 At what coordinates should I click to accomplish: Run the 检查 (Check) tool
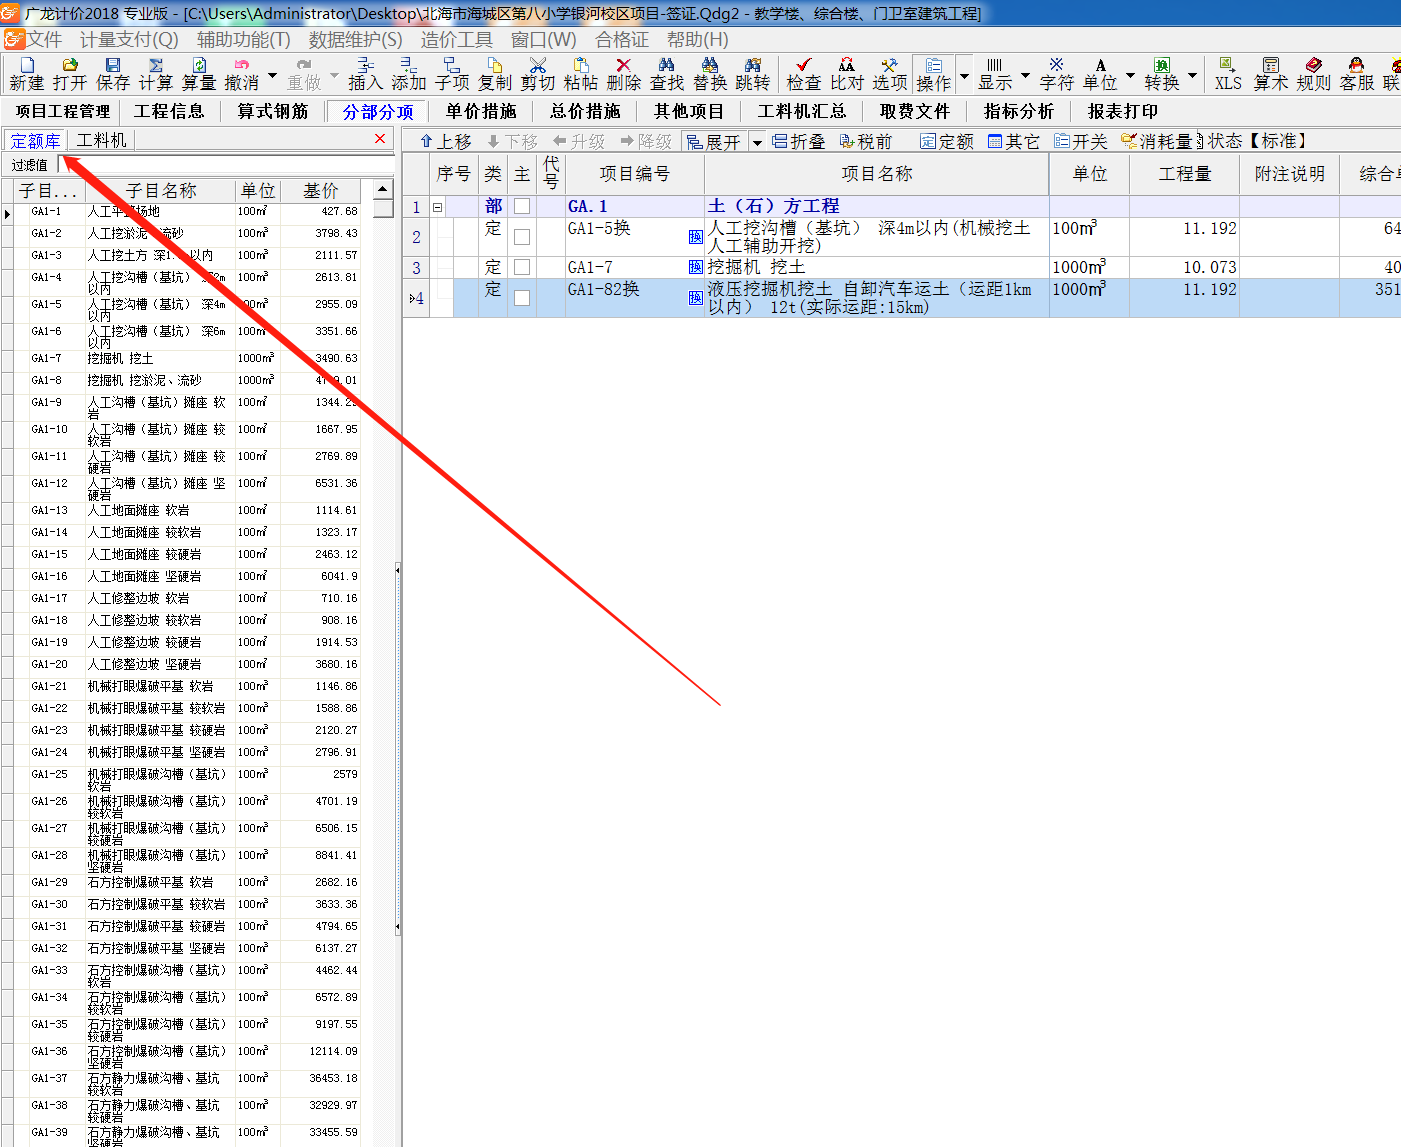pyautogui.click(x=804, y=74)
